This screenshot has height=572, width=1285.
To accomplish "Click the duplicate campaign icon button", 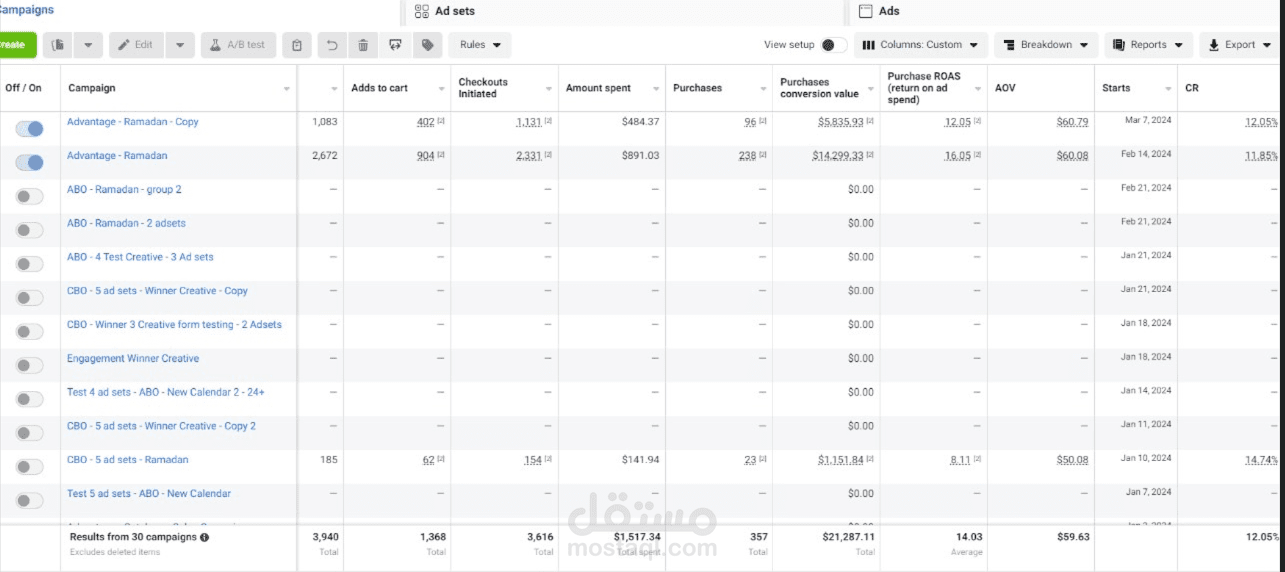I will click(x=60, y=45).
